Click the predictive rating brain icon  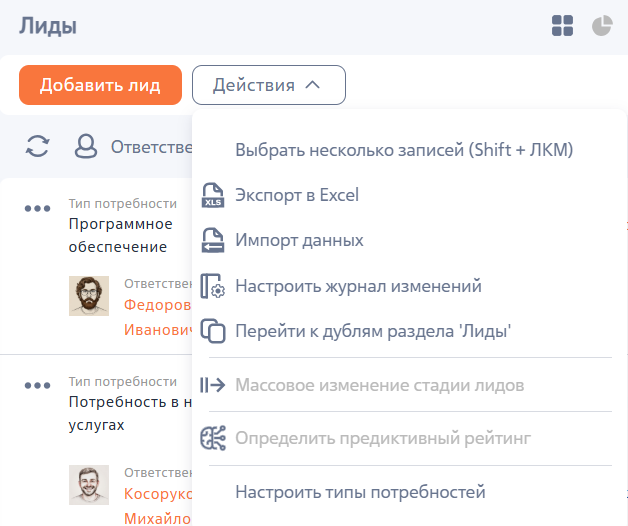[x=213, y=438]
